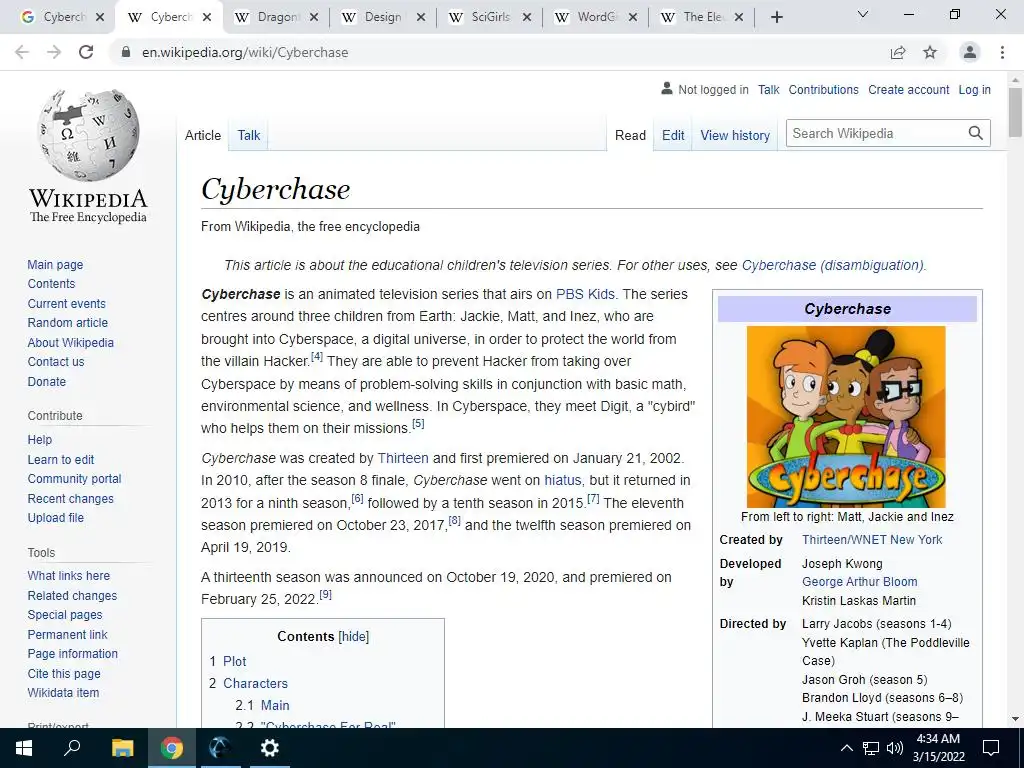The height and width of the screenshot is (768, 1024).
Task: Close the Google Cyberchase search tab
Action: tap(100, 17)
